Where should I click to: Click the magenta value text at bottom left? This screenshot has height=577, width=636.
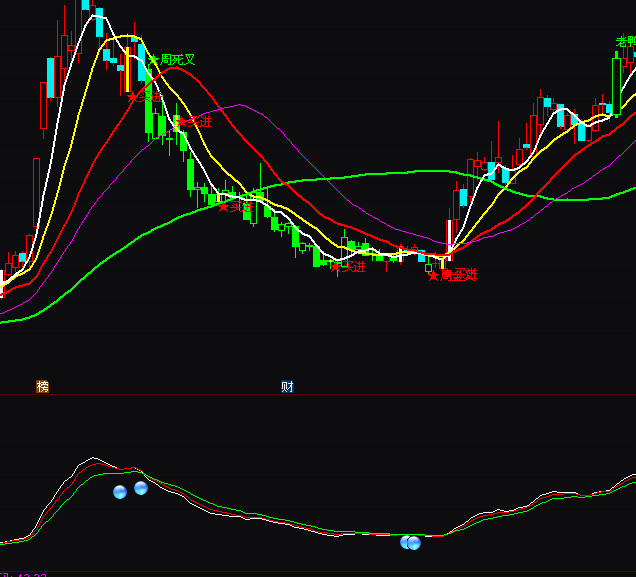point(22,574)
